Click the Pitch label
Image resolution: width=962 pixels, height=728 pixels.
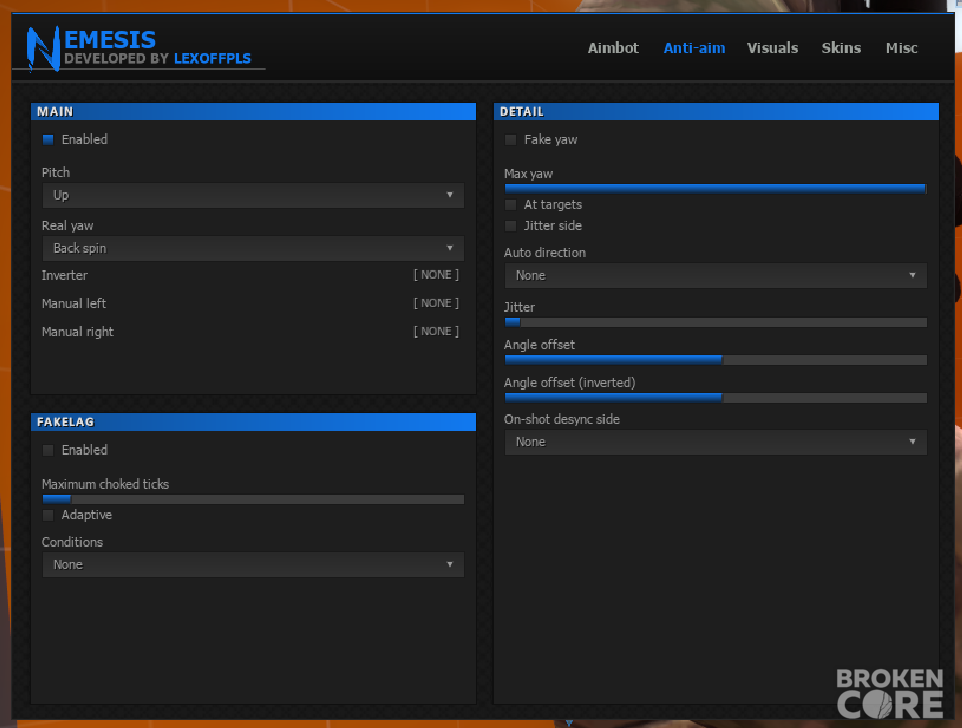[56, 172]
